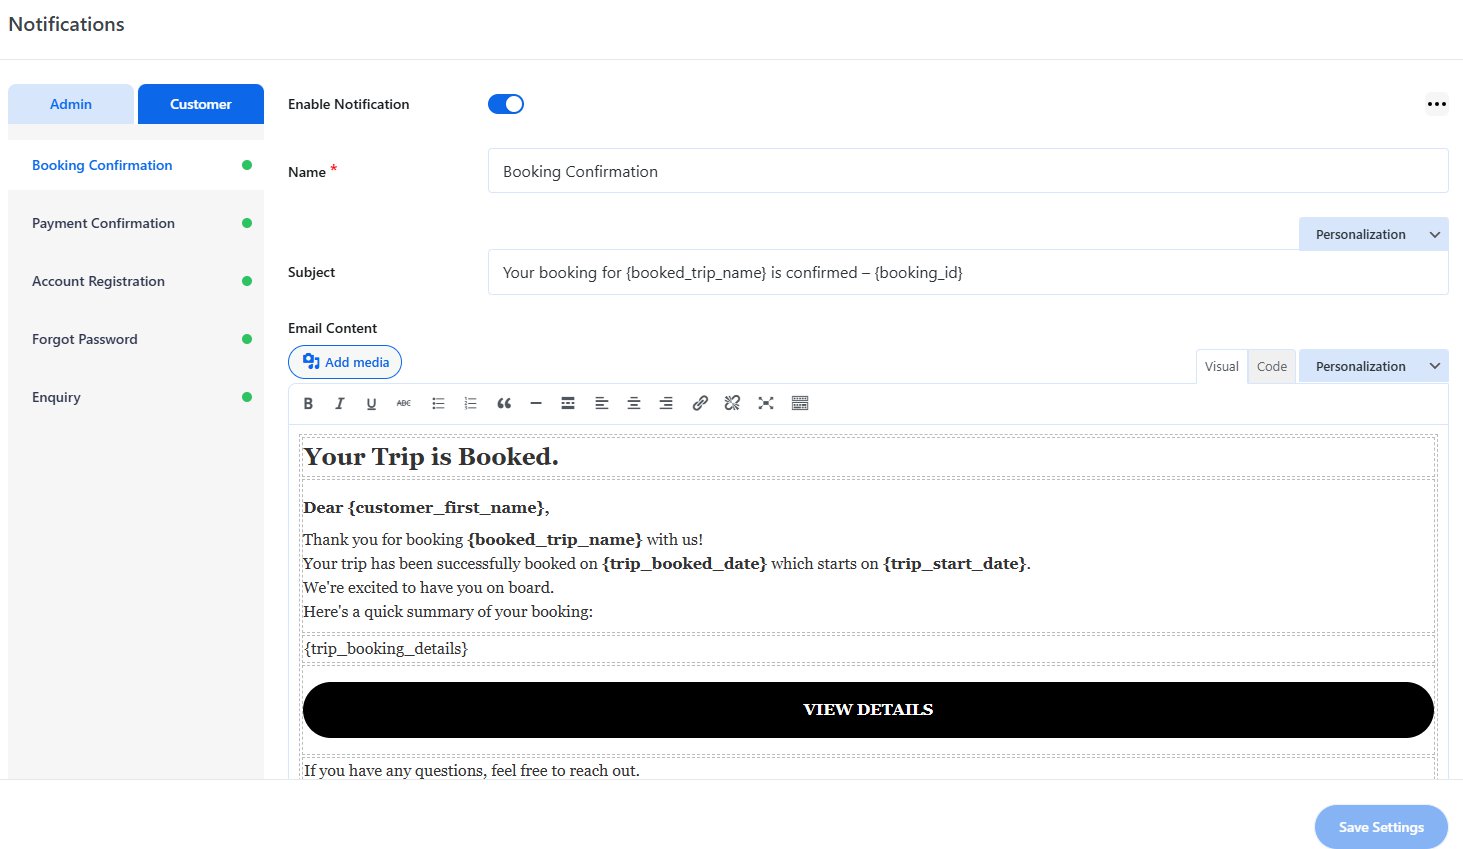Click Save Settings

[x=1380, y=827]
